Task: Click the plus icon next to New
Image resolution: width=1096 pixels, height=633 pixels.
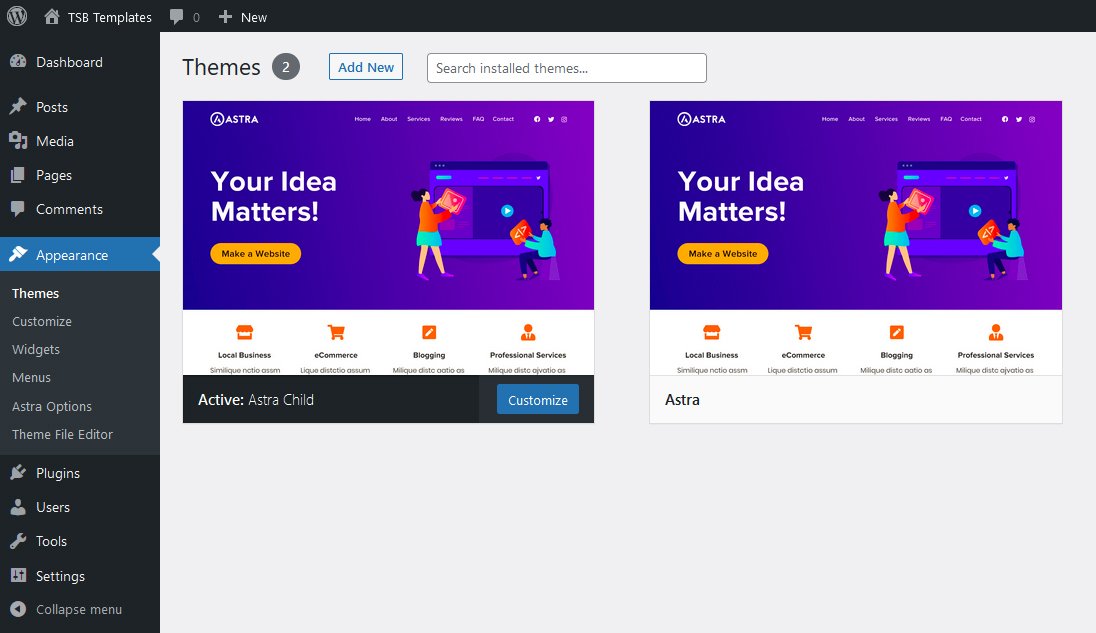Action: pyautogui.click(x=225, y=17)
